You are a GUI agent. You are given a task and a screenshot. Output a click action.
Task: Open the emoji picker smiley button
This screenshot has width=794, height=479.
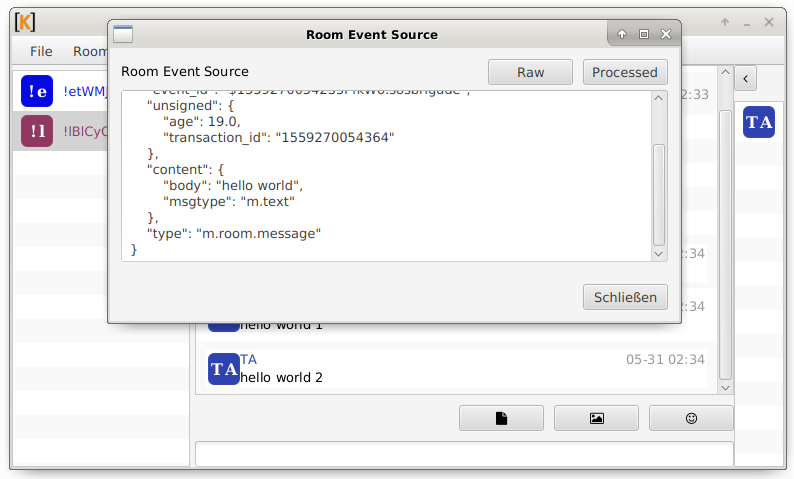691,418
